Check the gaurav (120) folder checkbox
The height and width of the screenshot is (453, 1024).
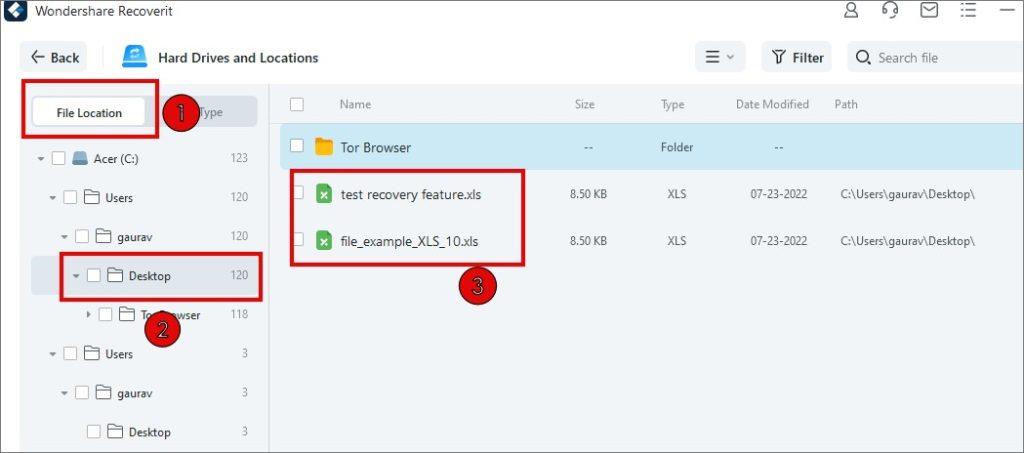82,236
